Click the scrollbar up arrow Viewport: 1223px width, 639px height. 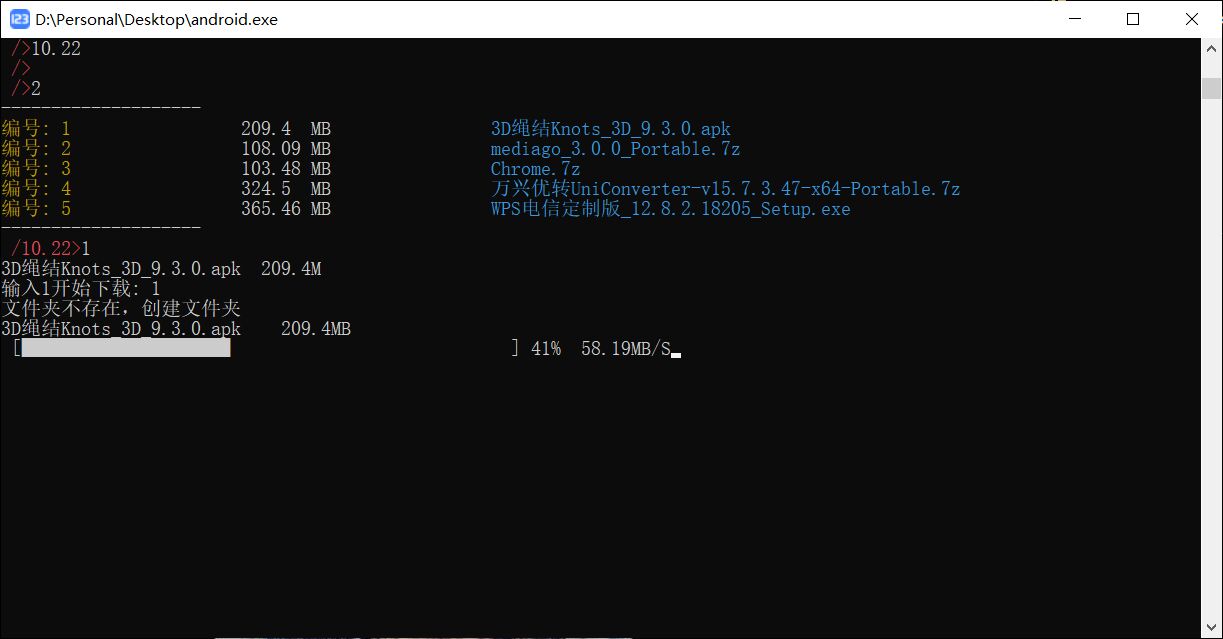(x=1211, y=48)
